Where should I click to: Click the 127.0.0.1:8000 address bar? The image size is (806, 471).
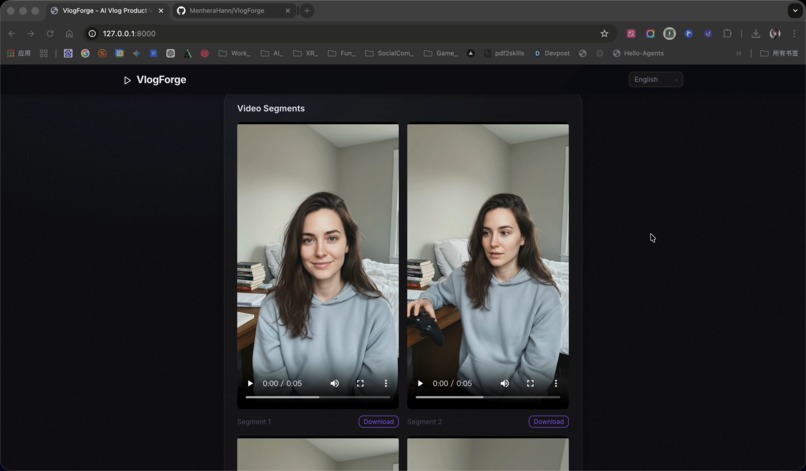(x=350, y=33)
